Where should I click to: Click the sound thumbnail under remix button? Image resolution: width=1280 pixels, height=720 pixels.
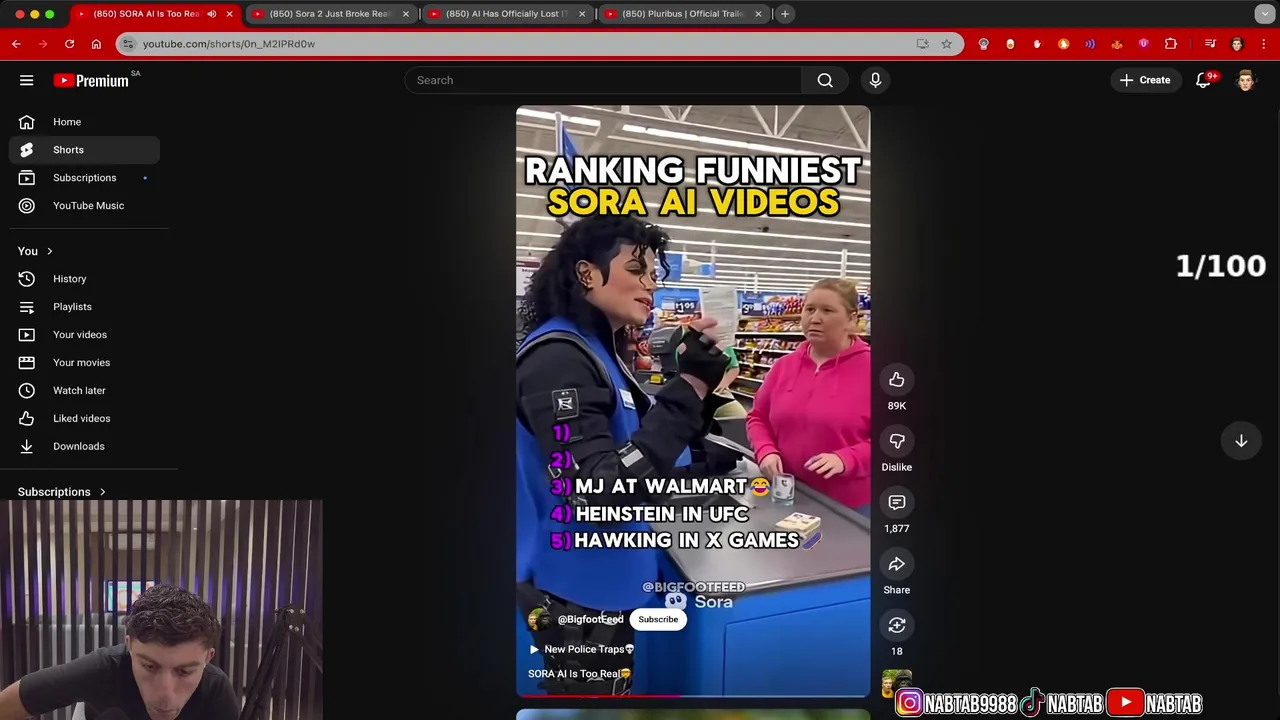point(897,684)
